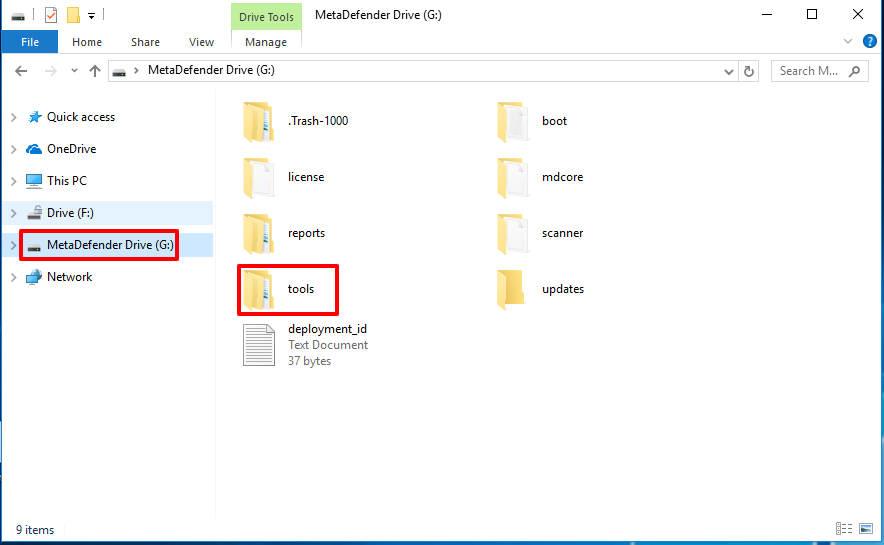884x545 pixels.
Task: Click the Drive (F:) drive icon
Action: pos(34,212)
